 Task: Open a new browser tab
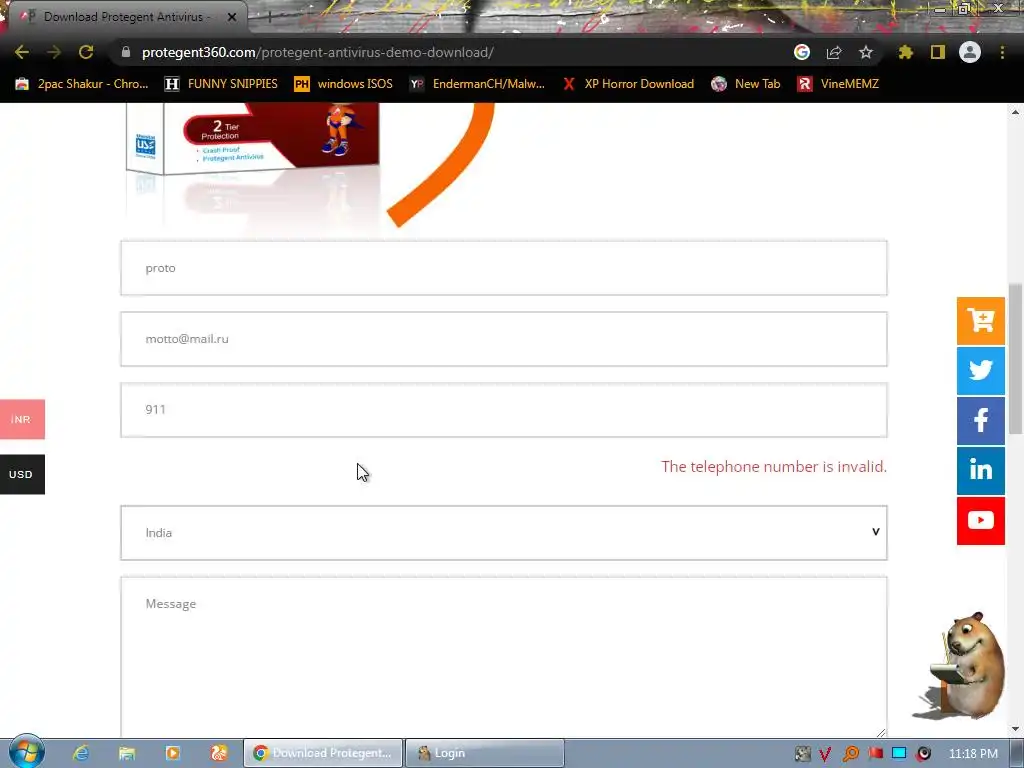tap(269, 17)
